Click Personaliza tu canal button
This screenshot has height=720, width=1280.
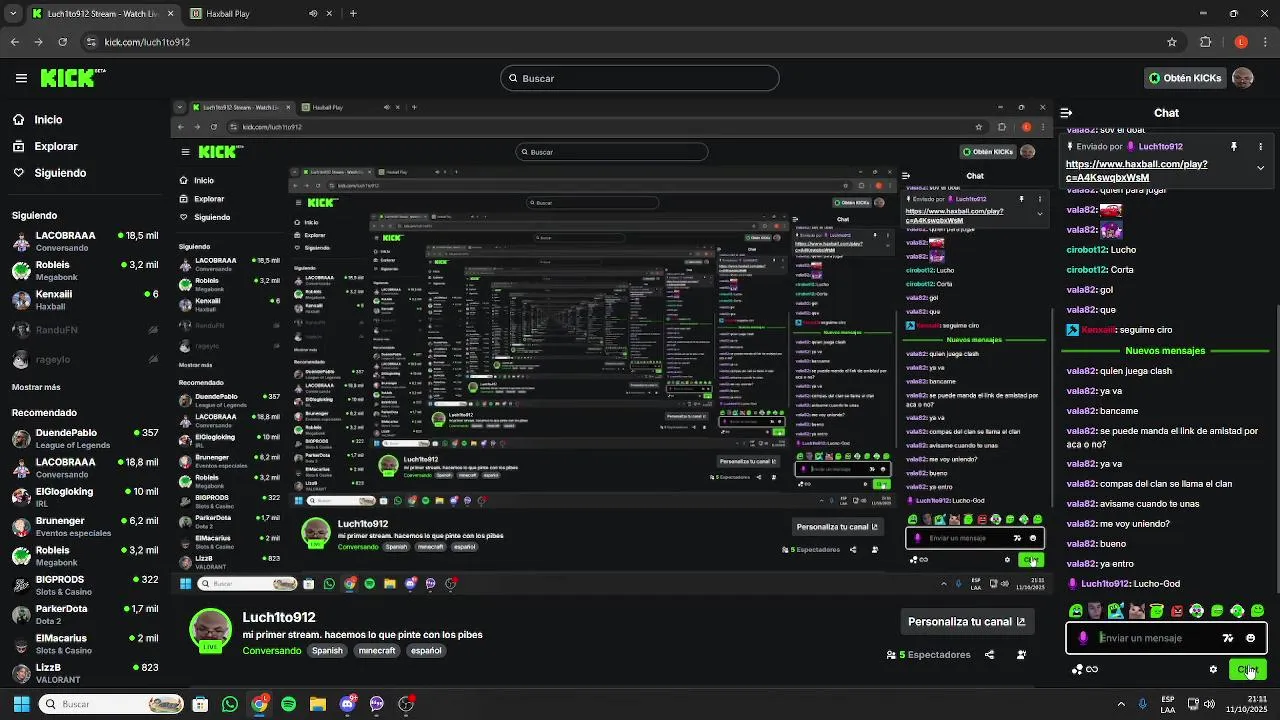966,622
